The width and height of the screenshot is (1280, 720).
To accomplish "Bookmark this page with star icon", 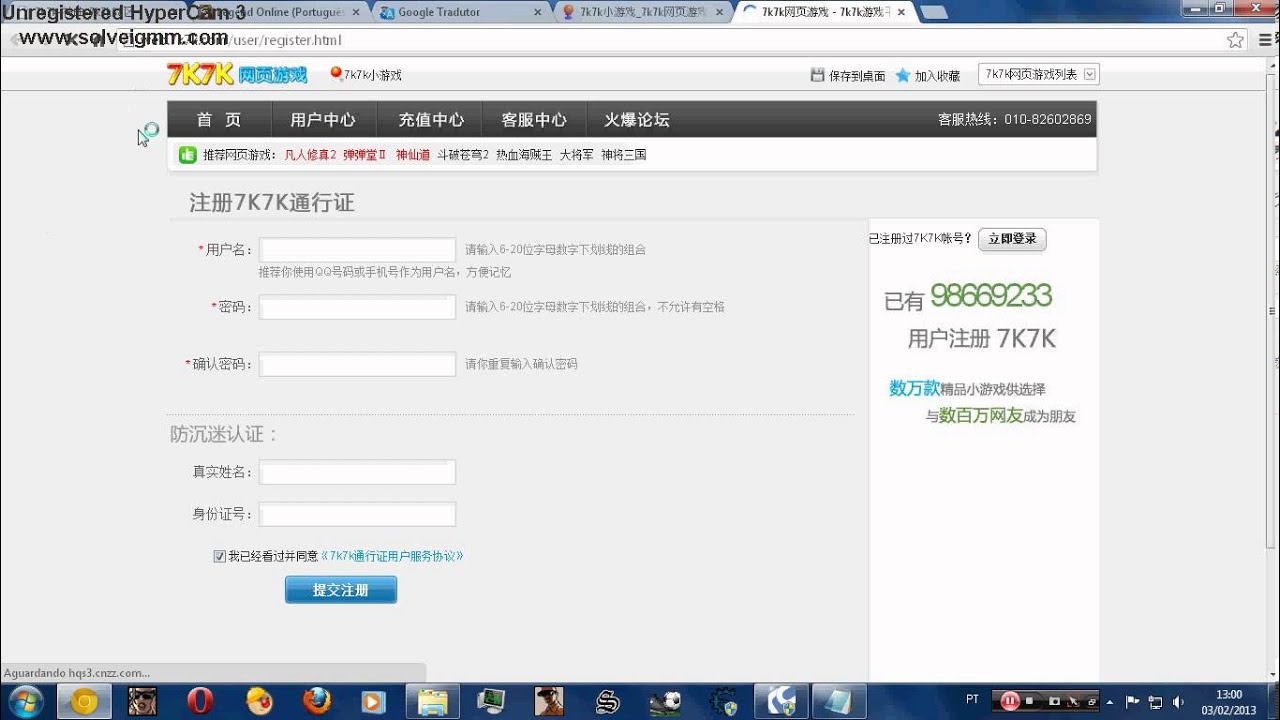I will point(1235,40).
